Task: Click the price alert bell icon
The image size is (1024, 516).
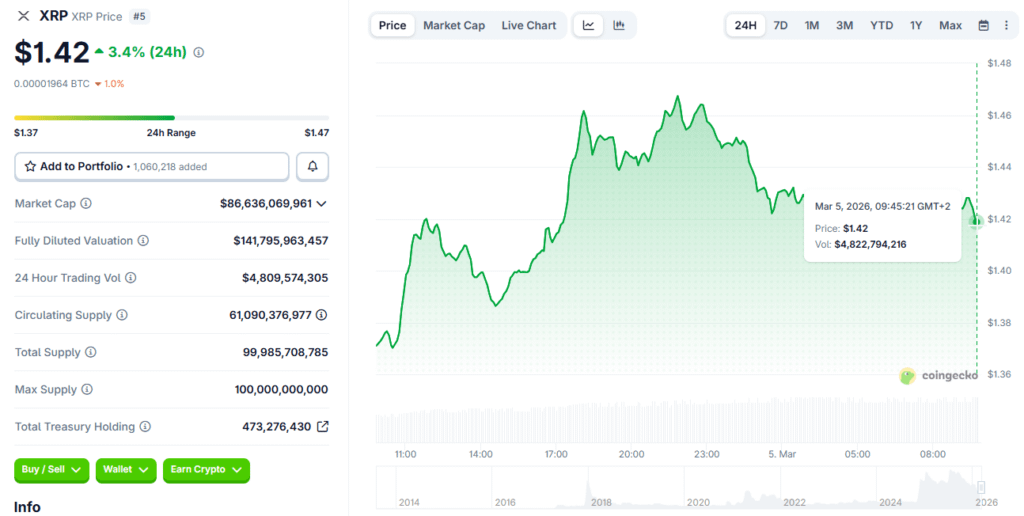Action: point(313,166)
